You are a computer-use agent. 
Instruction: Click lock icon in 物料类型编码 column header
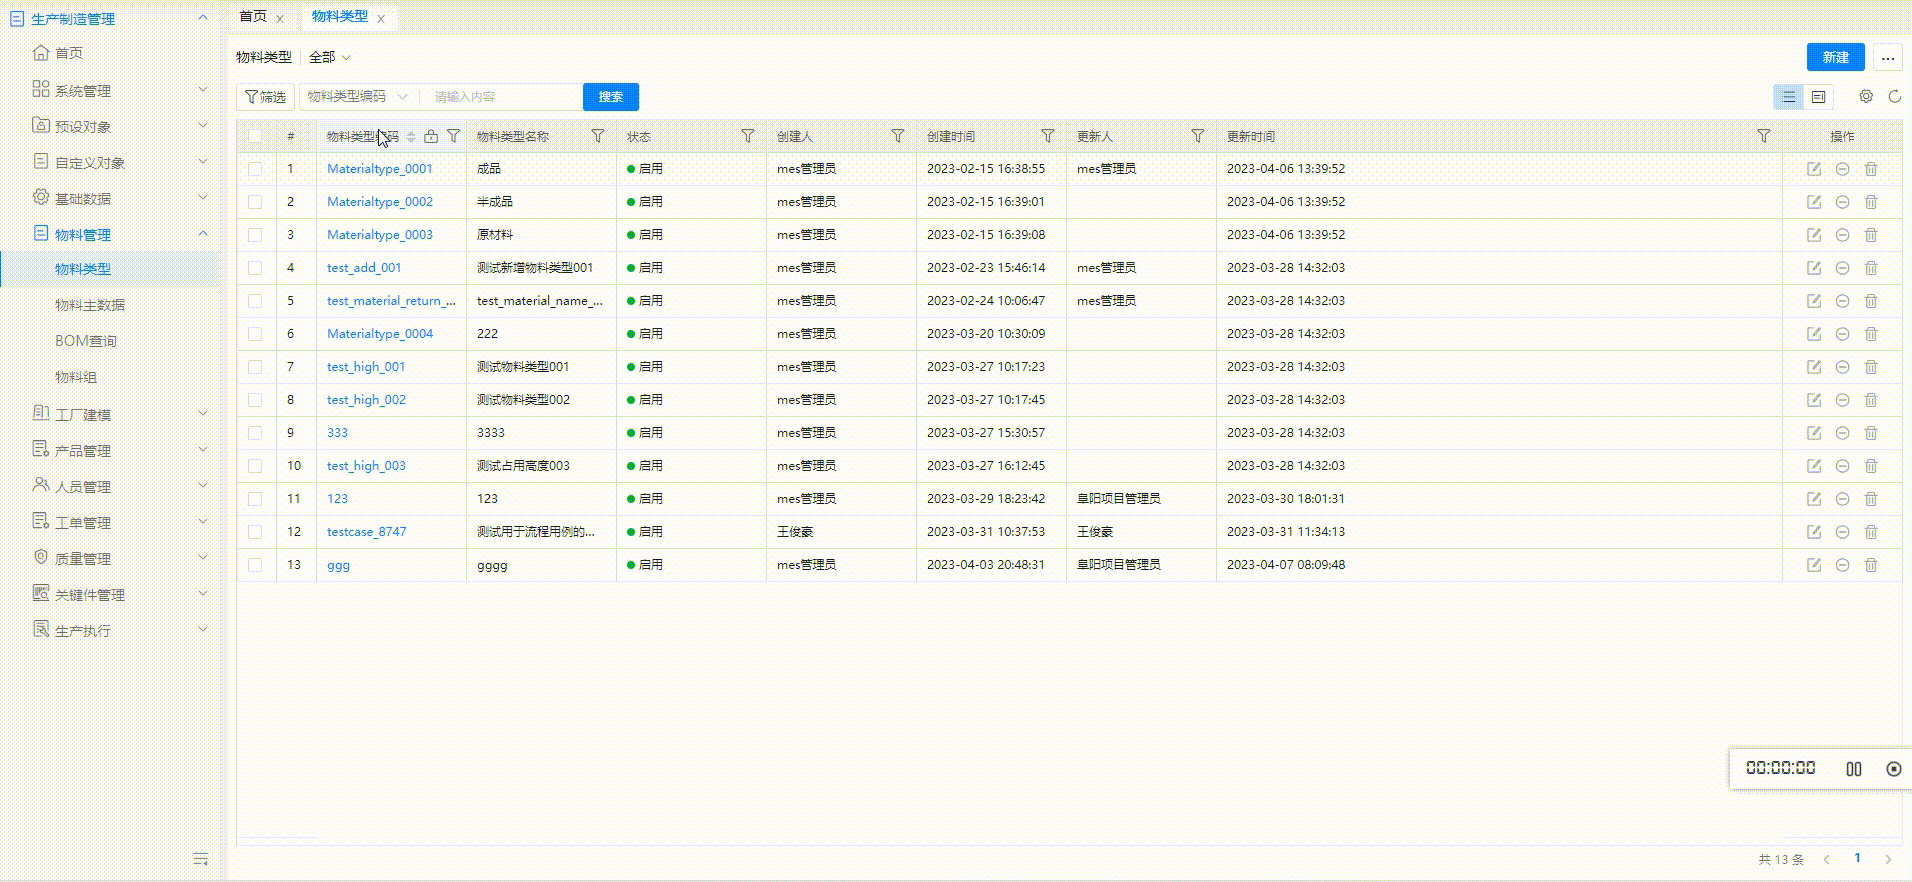tap(431, 136)
